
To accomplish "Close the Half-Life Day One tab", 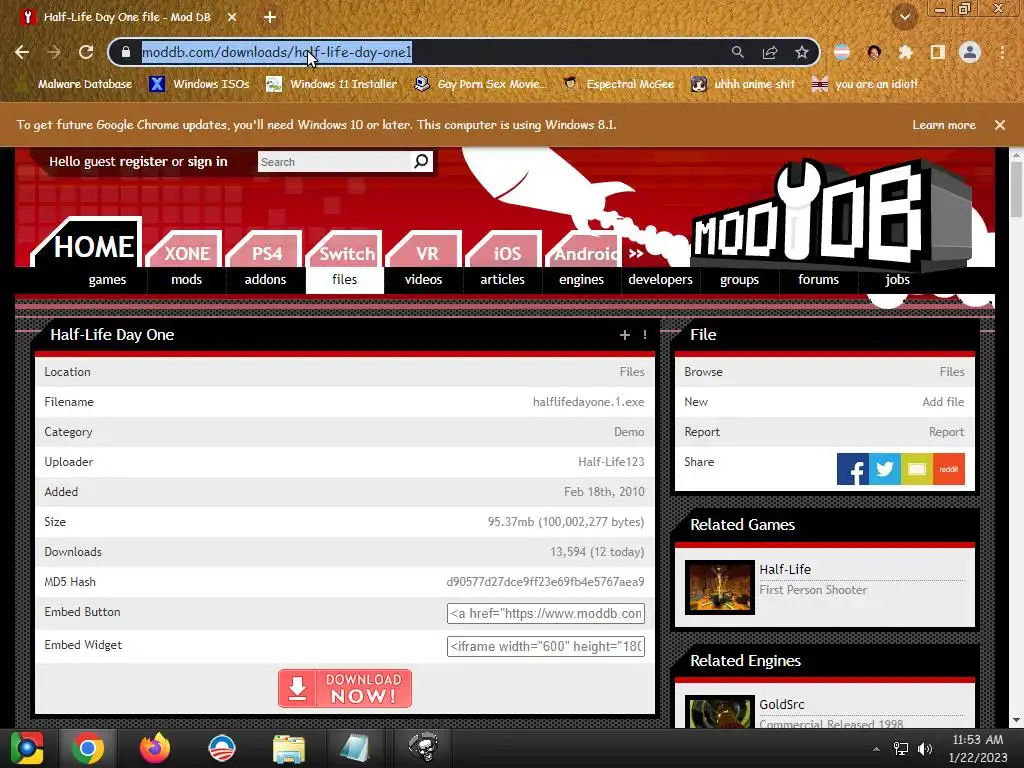I will pos(232,17).
